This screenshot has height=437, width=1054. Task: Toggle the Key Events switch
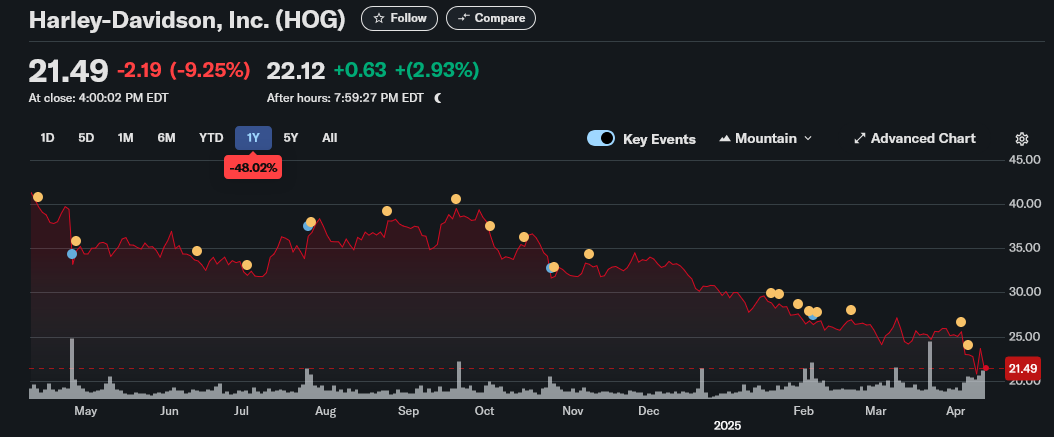coord(601,138)
